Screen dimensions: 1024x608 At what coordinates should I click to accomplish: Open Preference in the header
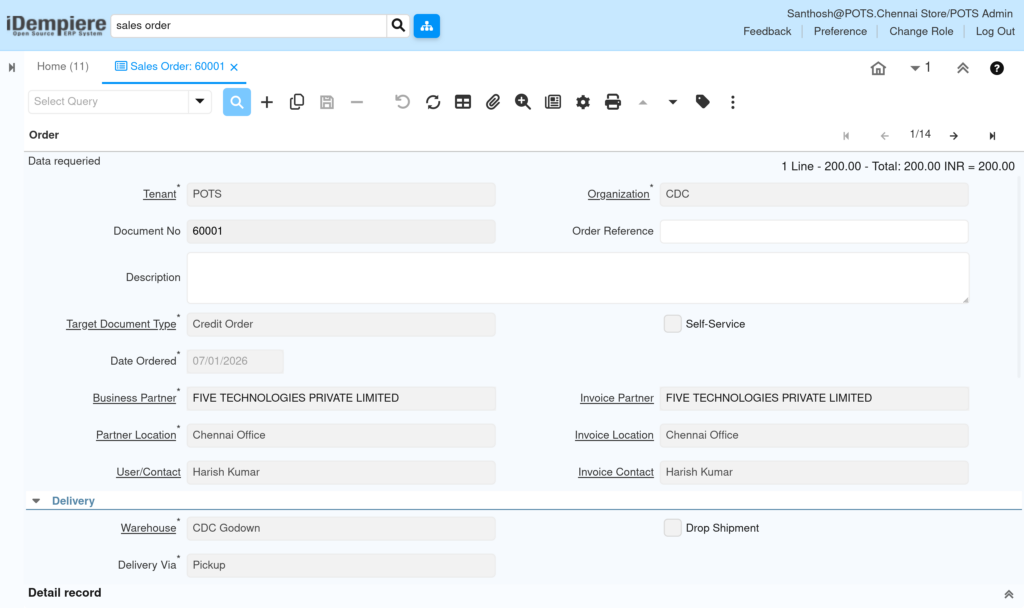(840, 31)
